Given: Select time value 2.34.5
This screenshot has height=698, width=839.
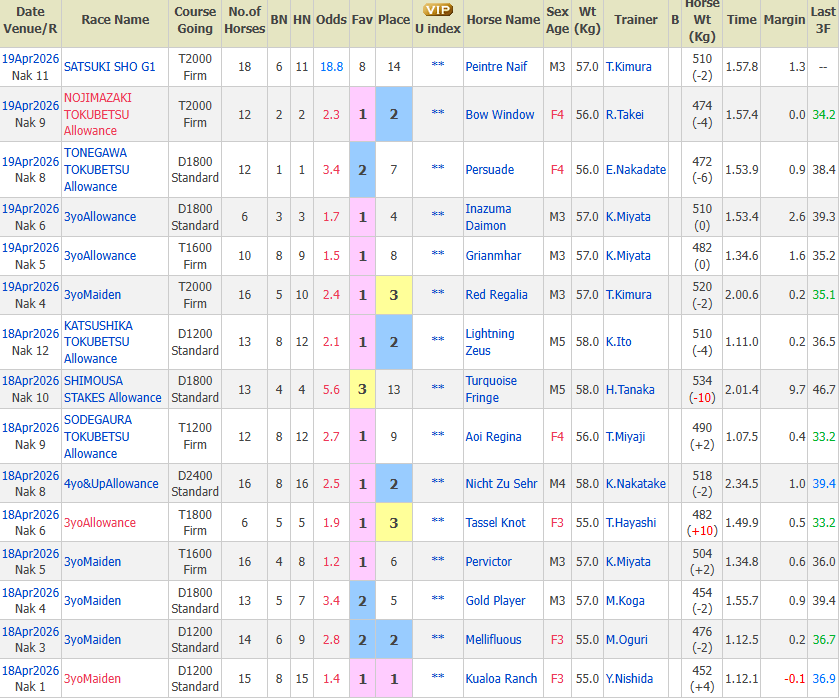Looking at the screenshot, I should pyautogui.click(x=742, y=483).
